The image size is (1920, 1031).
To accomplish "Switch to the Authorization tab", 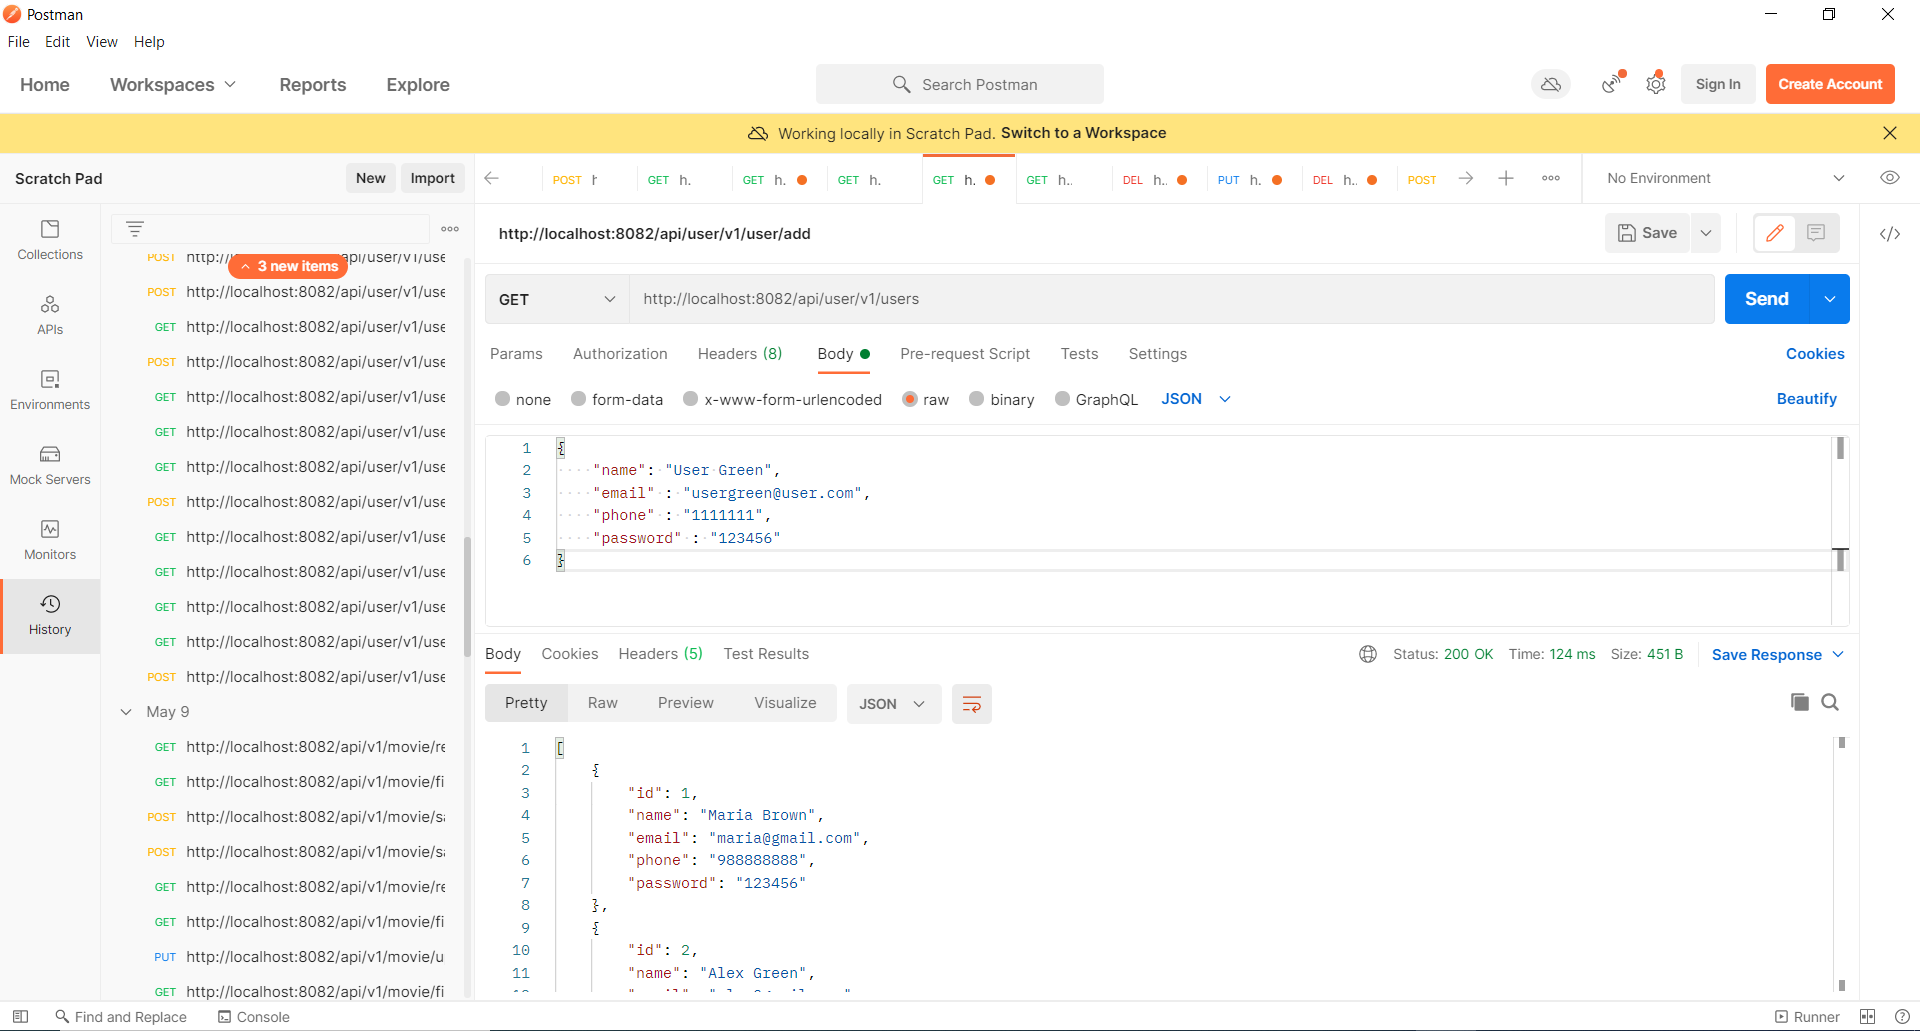I will click(x=620, y=354).
